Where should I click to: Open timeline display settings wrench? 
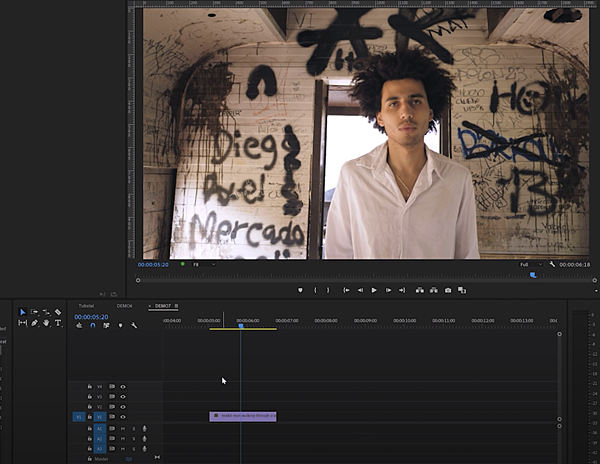click(x=134, y=325)
